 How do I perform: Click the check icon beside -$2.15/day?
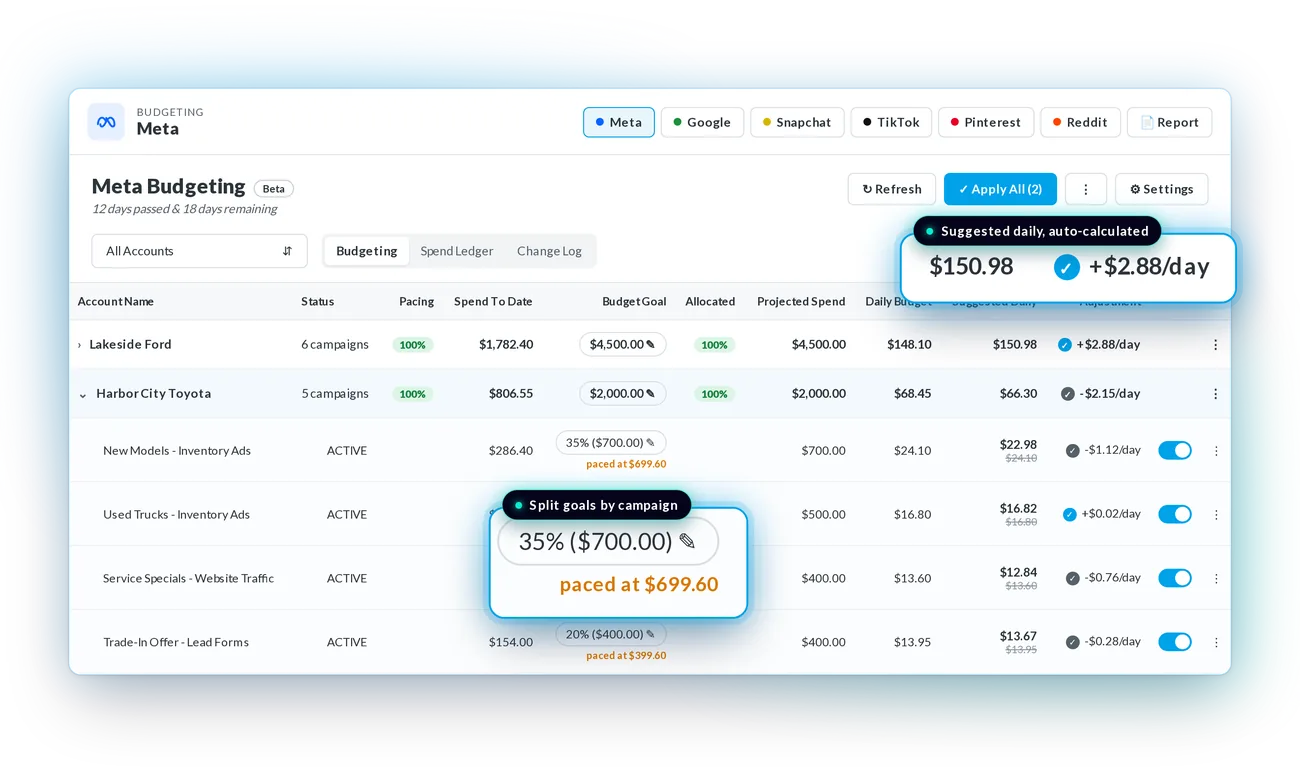point(1068,394)
